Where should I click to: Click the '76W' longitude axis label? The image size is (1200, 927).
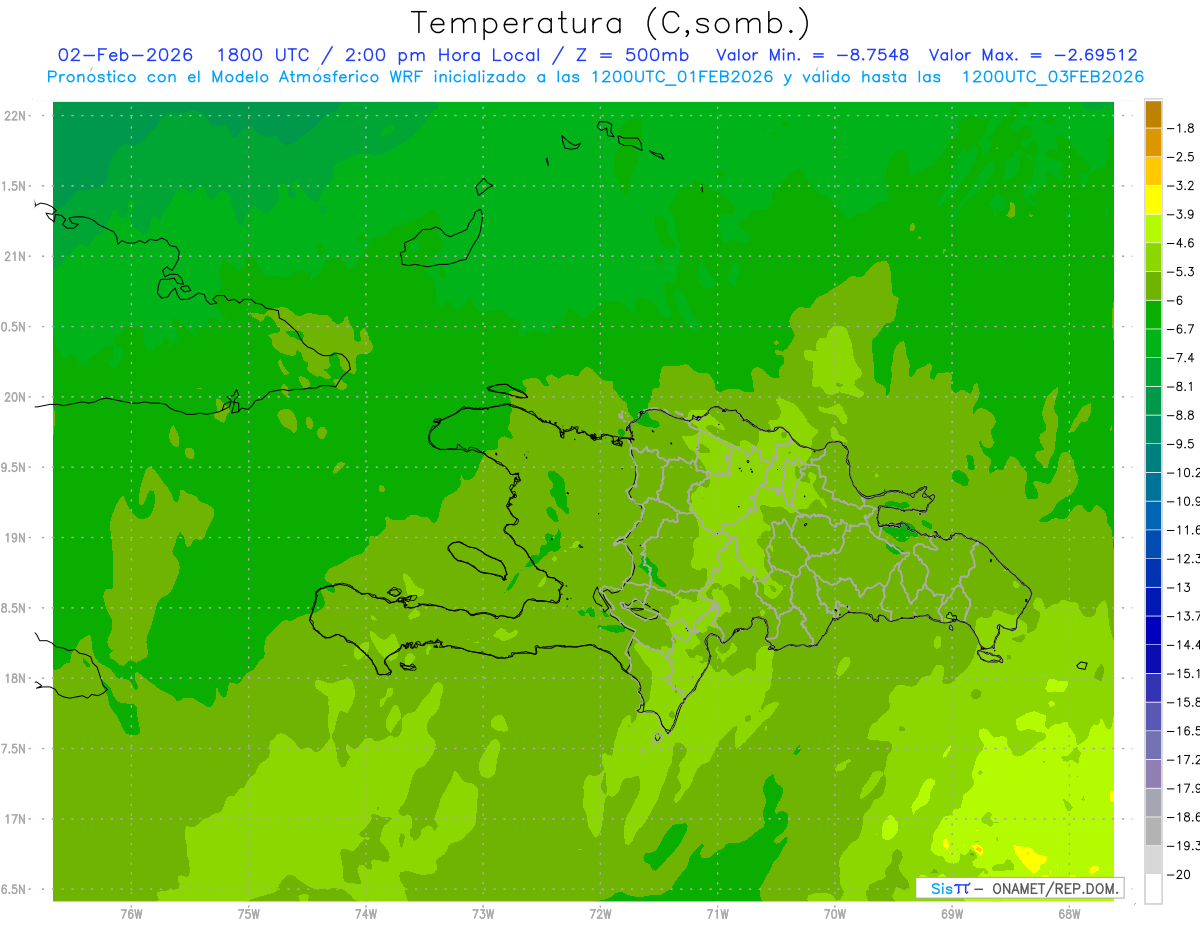(131, 913)
